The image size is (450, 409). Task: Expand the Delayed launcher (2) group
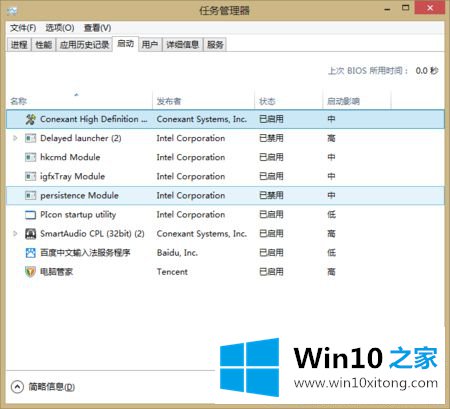coord(15,138)
